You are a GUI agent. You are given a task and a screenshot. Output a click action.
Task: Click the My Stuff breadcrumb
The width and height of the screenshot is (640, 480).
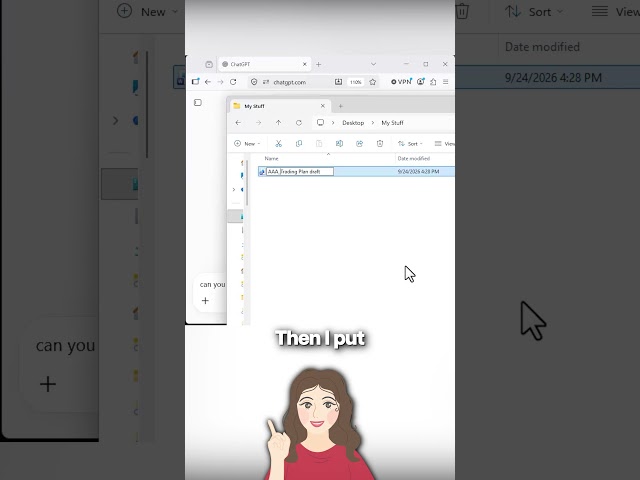coord(392,123)
